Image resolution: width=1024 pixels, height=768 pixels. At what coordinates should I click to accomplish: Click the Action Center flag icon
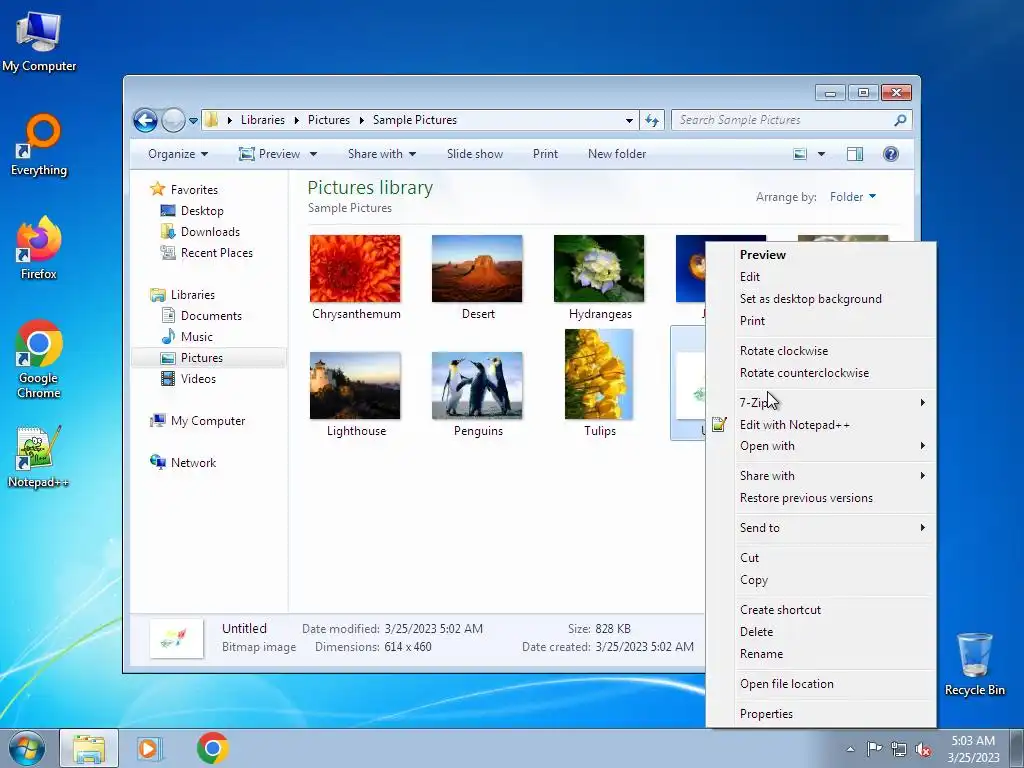point(874,749)
